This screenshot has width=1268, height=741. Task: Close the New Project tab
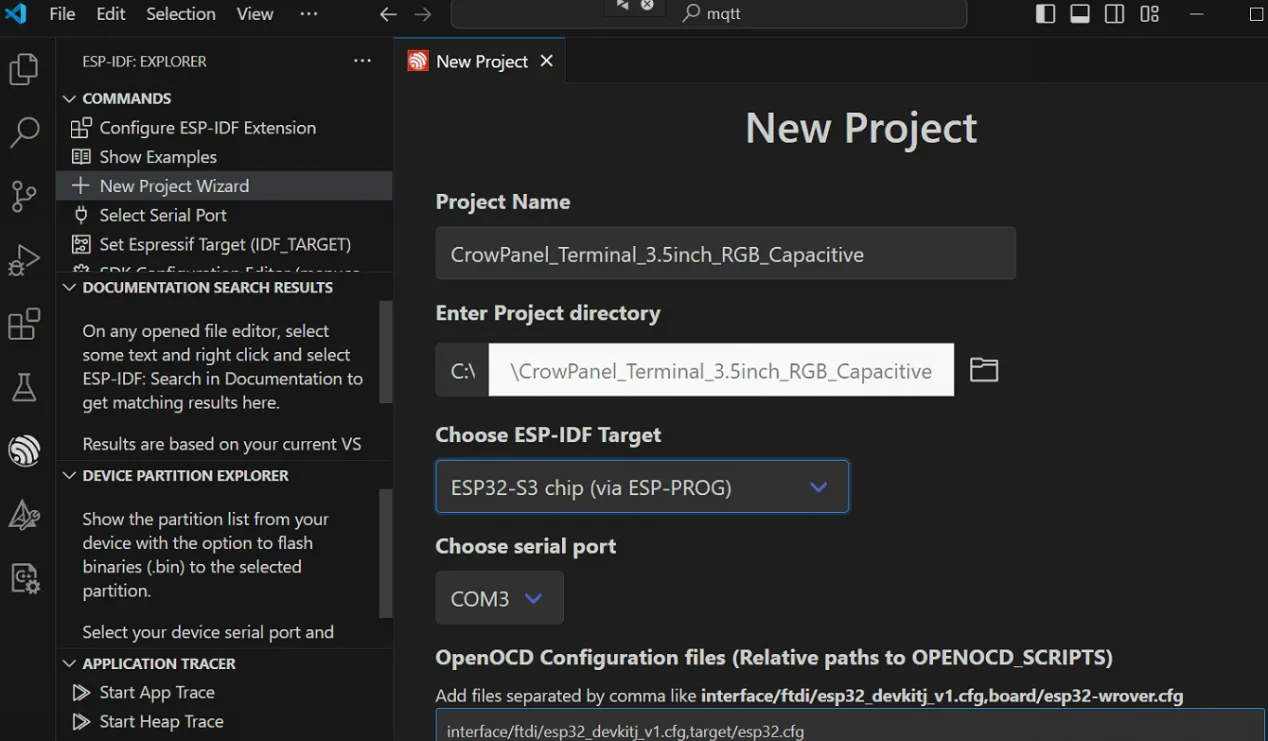546,61
